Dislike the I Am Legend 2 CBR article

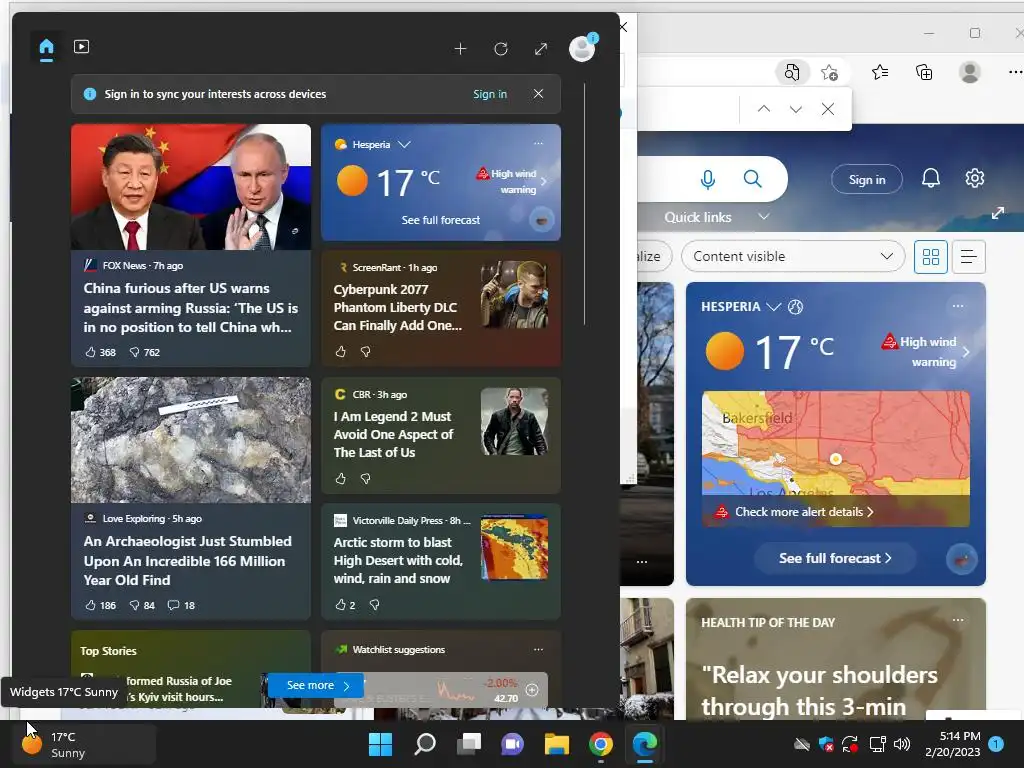tap(366, 479)
